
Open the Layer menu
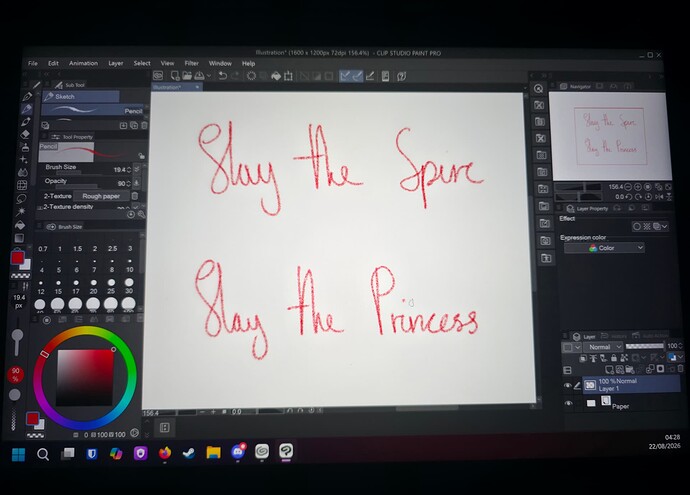(116, 63)
